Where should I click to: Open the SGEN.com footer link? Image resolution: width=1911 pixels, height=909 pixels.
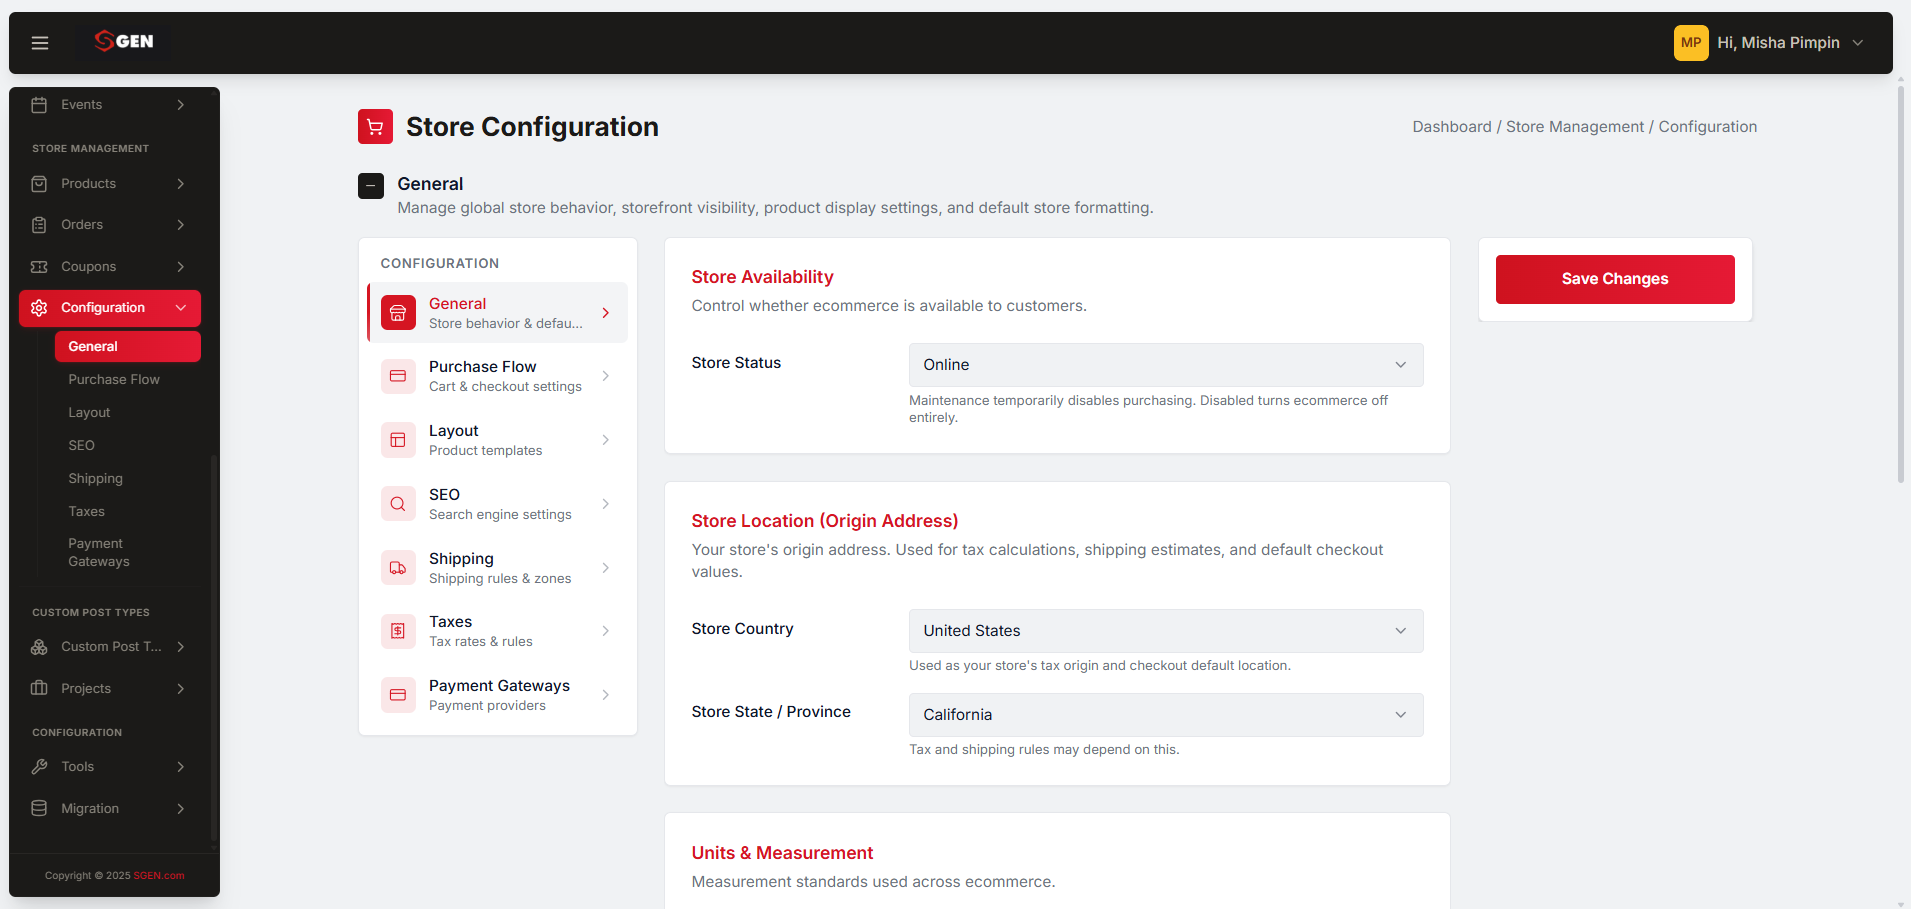point(159,876)
